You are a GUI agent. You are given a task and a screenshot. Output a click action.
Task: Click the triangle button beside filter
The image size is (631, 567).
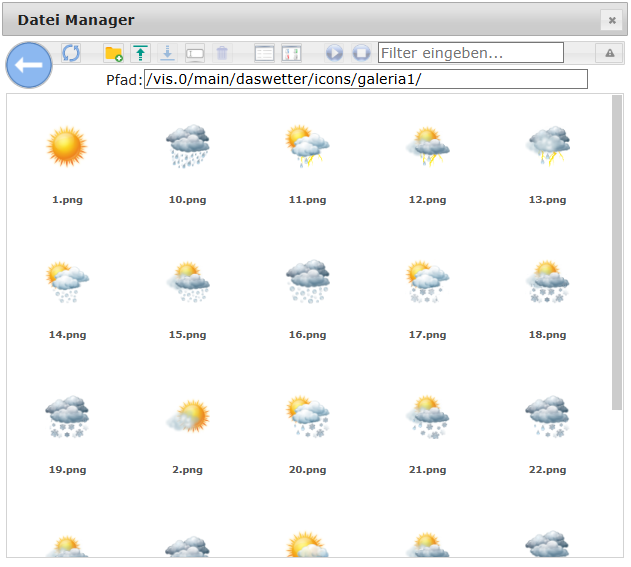pos(610,53)
